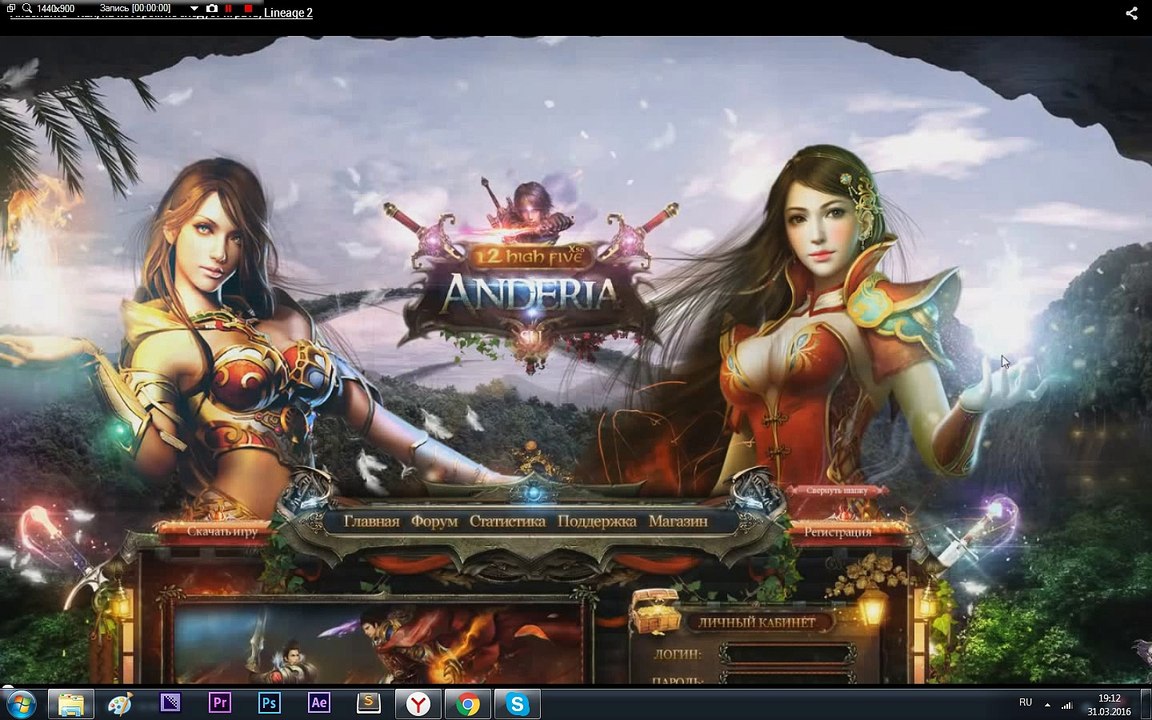Switch to Yandex Browser in taskbar
This screenshot has height=720, width=1152.
click(418, 704)
